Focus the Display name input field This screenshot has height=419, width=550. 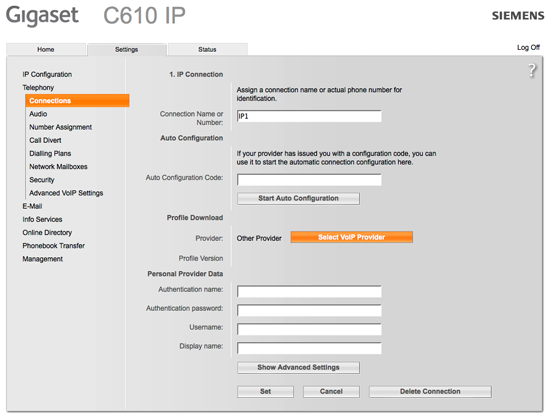(309, 348)
